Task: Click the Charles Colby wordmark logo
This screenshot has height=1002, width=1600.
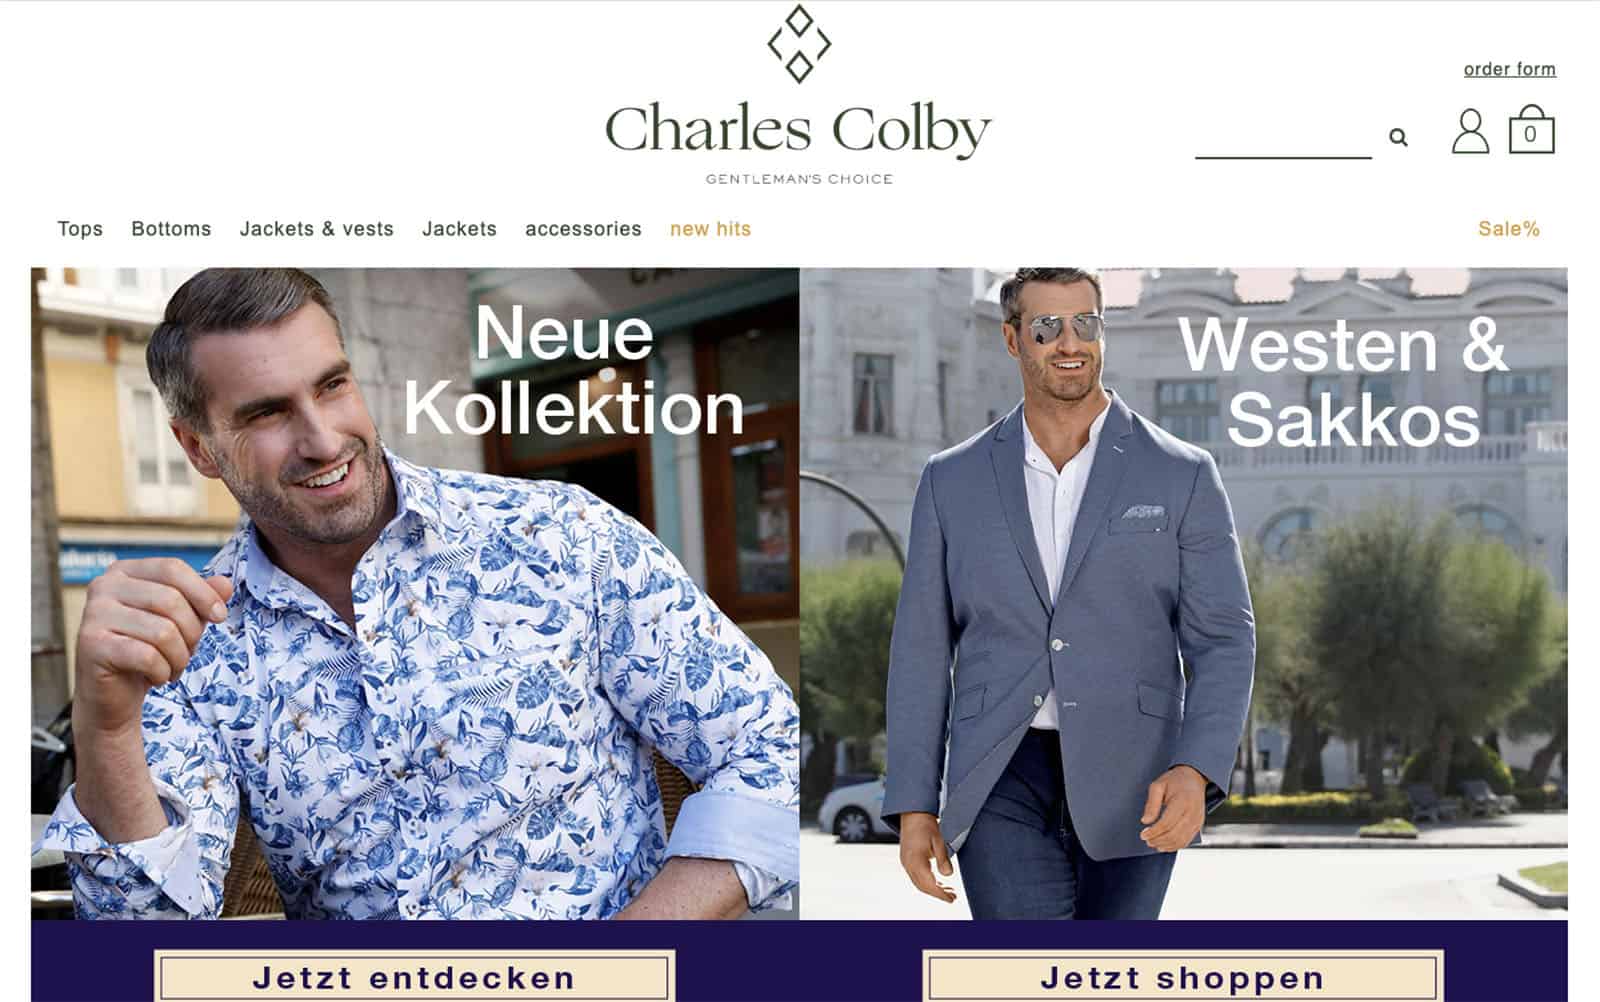Action: pos(798,131)
